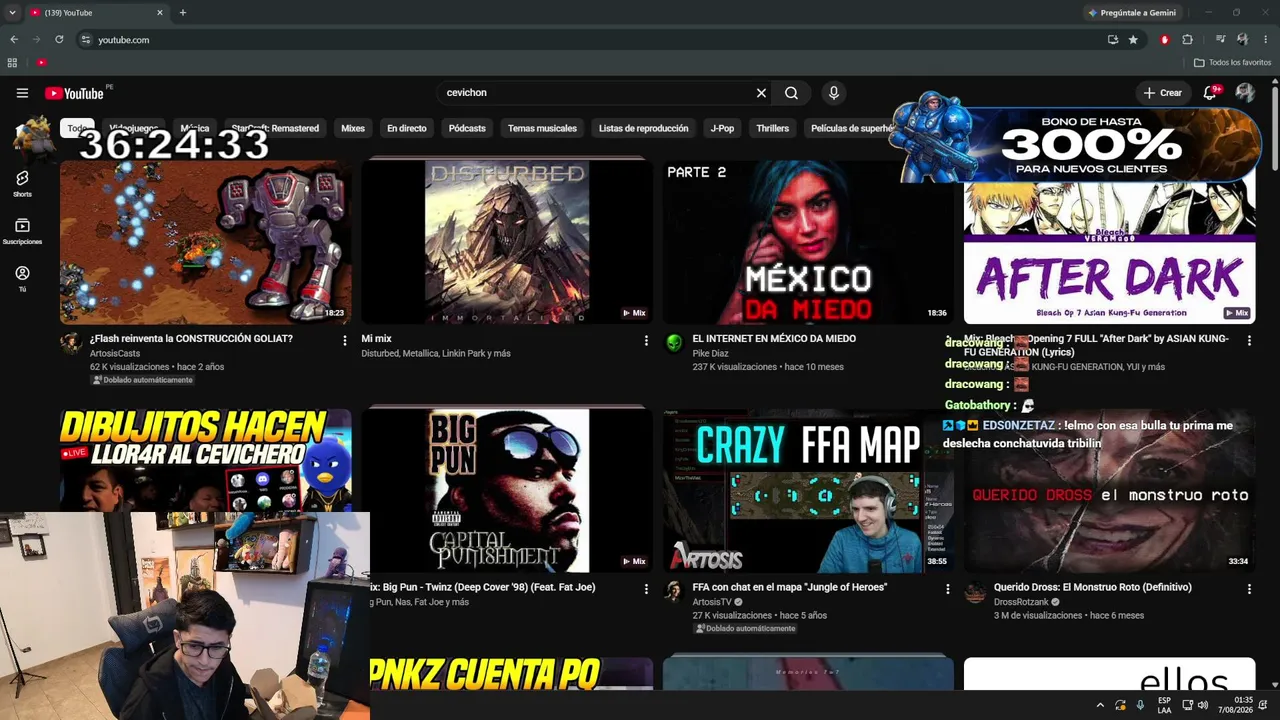Open the Todos los favoritos bookmarks folder

1232,63
